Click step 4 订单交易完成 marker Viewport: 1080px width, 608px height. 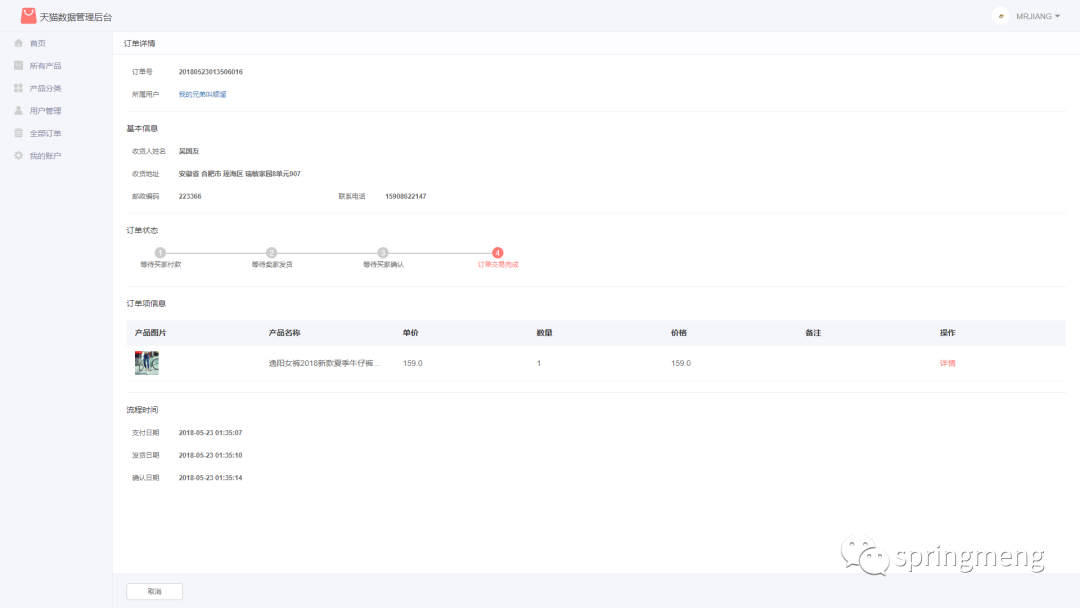pyautogui.click(x=497, y=253)
